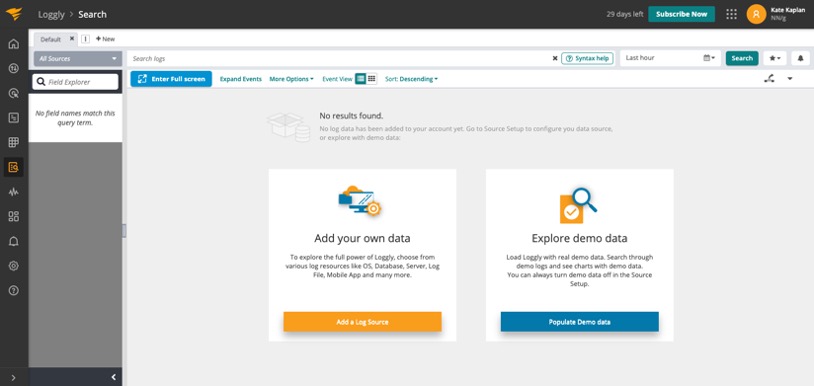Add a New search tab
Image resolution: width=814 pixels, height=386 pixels.
(x=105, y=39)
